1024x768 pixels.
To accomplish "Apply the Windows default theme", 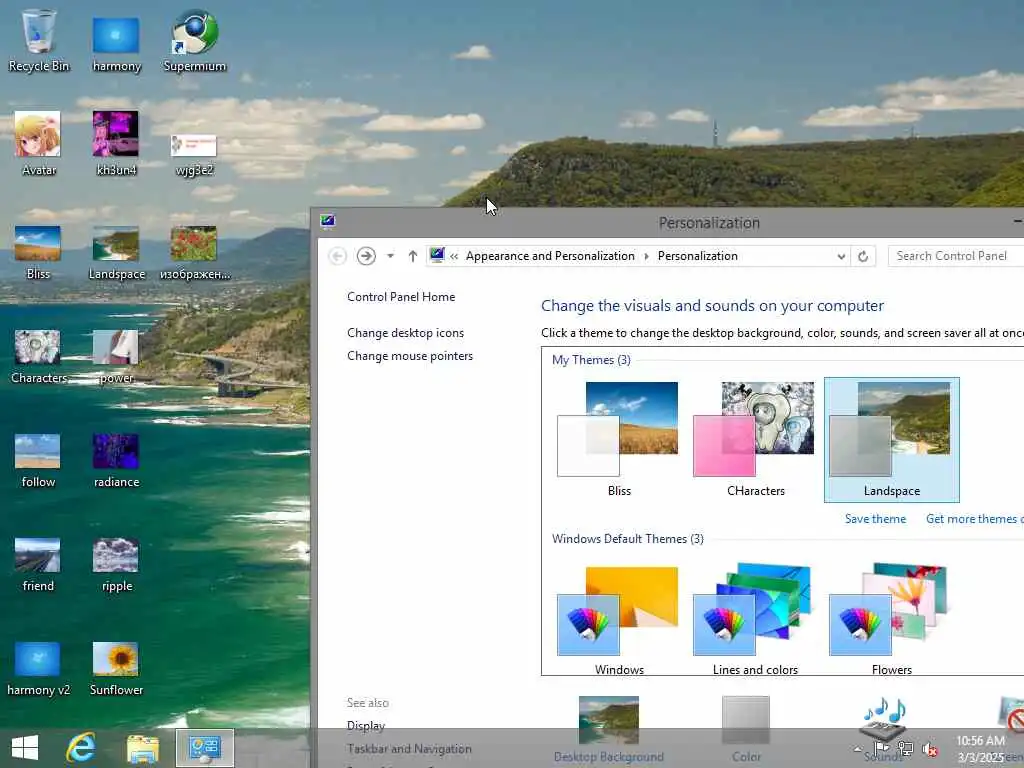I will pos(619,618).
